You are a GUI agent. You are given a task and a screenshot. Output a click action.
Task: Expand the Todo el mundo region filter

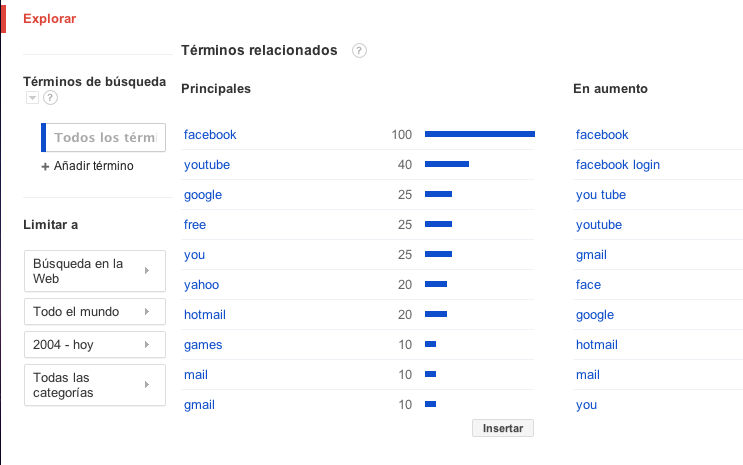point(93,312)
